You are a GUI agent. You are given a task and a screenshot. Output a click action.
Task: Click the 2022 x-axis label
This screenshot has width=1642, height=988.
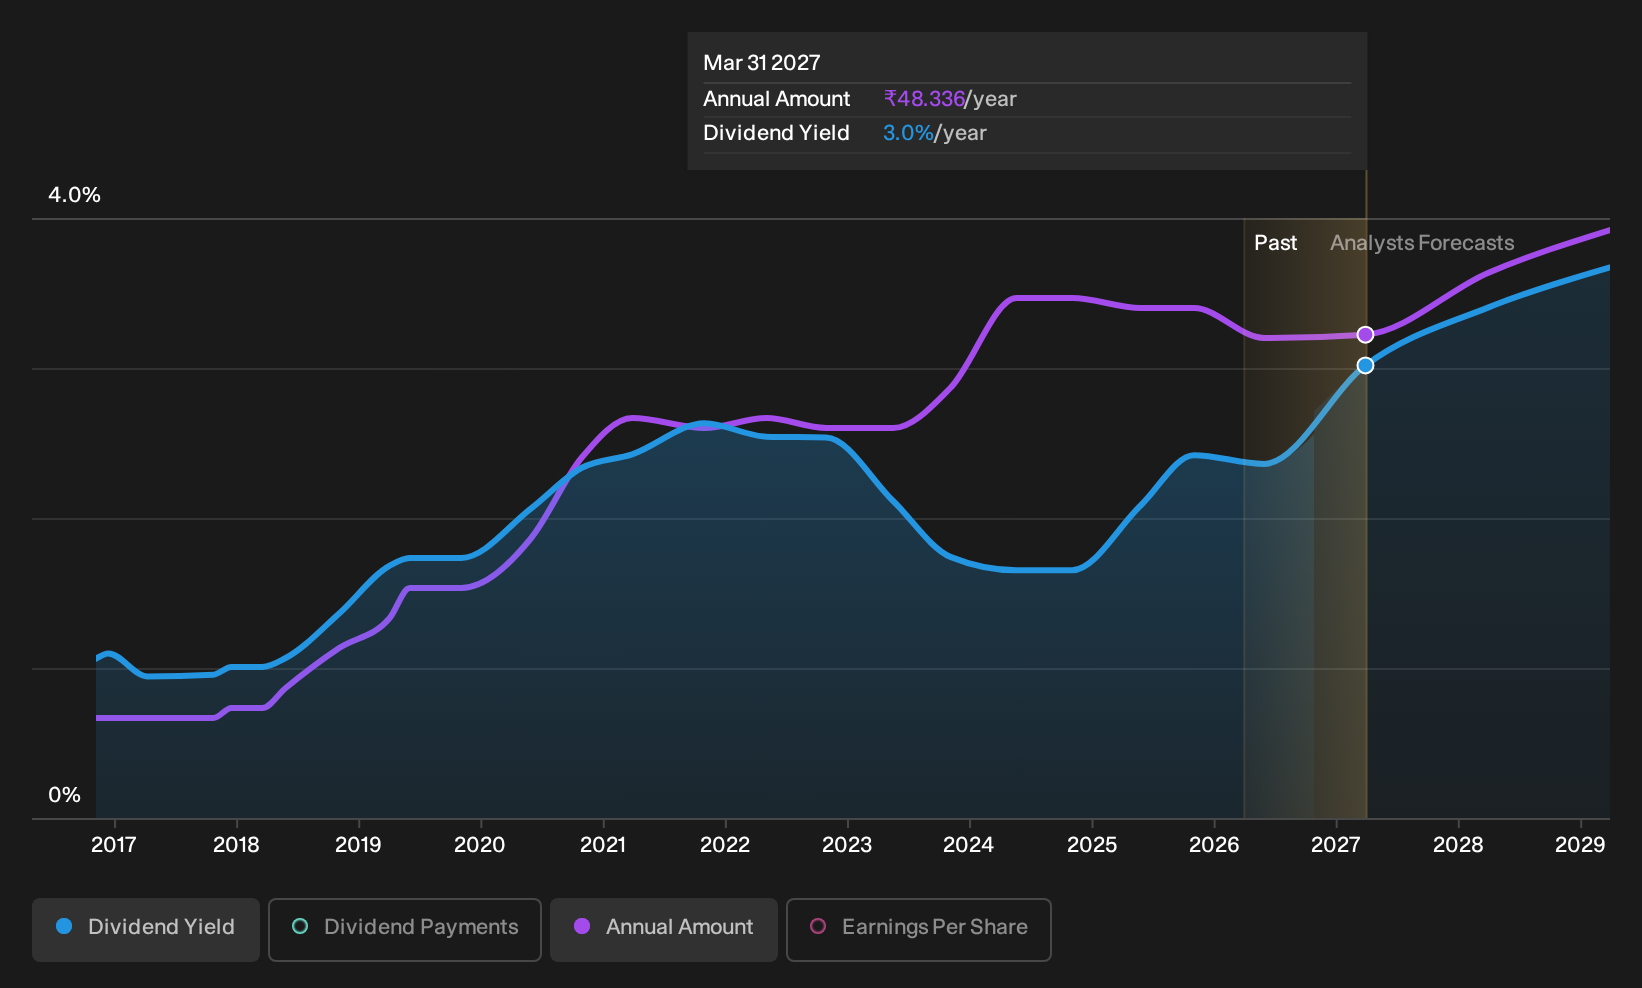725,845
